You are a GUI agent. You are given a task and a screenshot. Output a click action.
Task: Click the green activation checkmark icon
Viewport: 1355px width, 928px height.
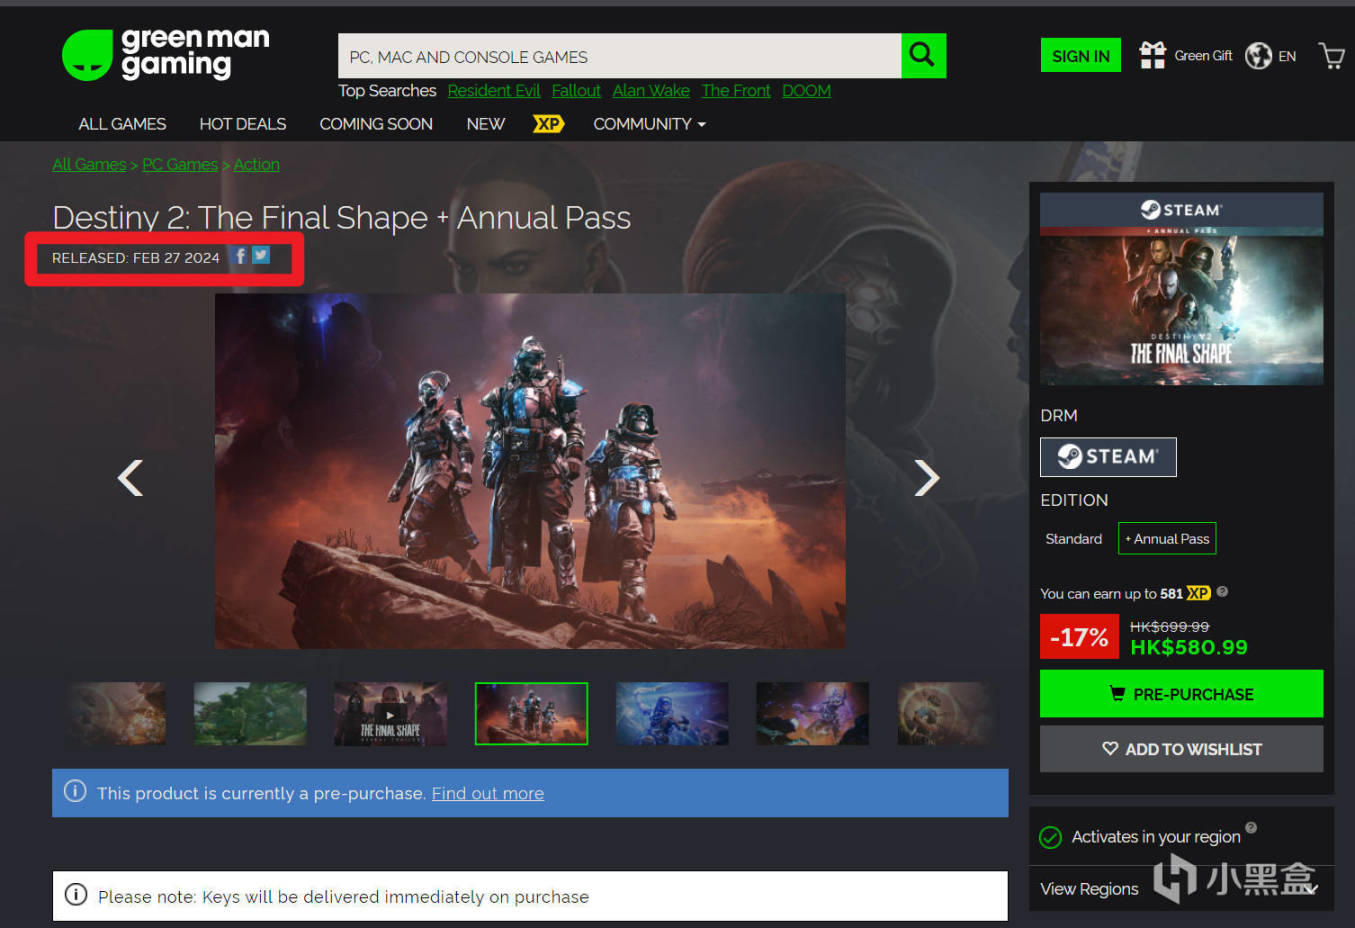(1050, 837)
